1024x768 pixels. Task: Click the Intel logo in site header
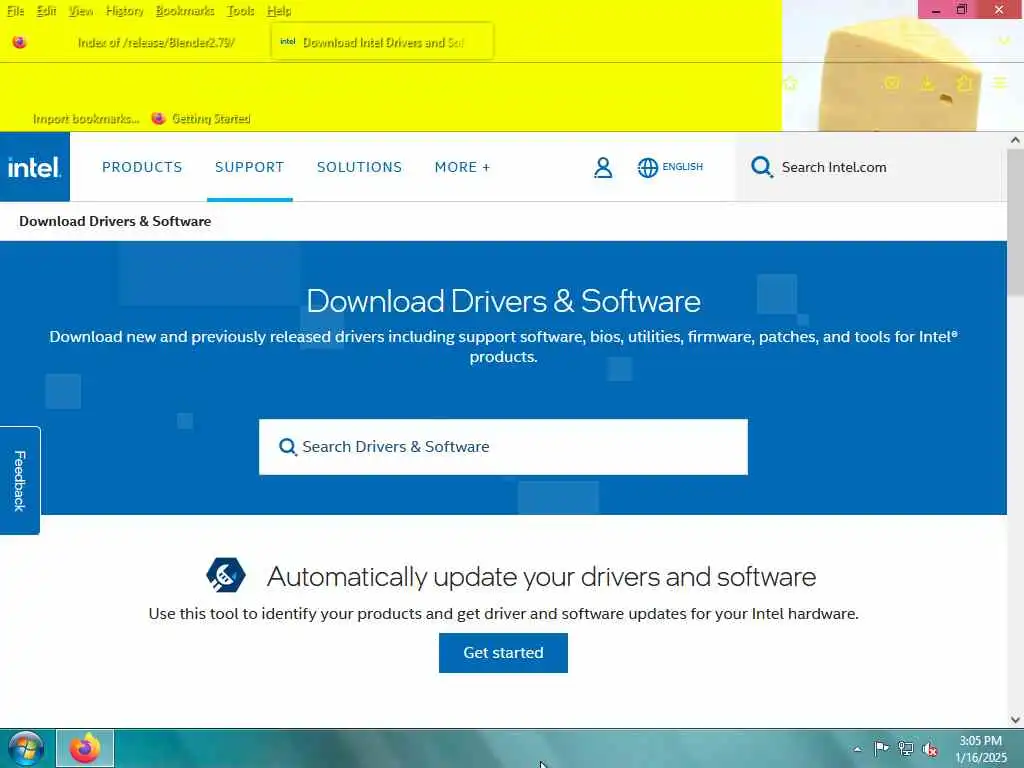click(x=35, y=167)
